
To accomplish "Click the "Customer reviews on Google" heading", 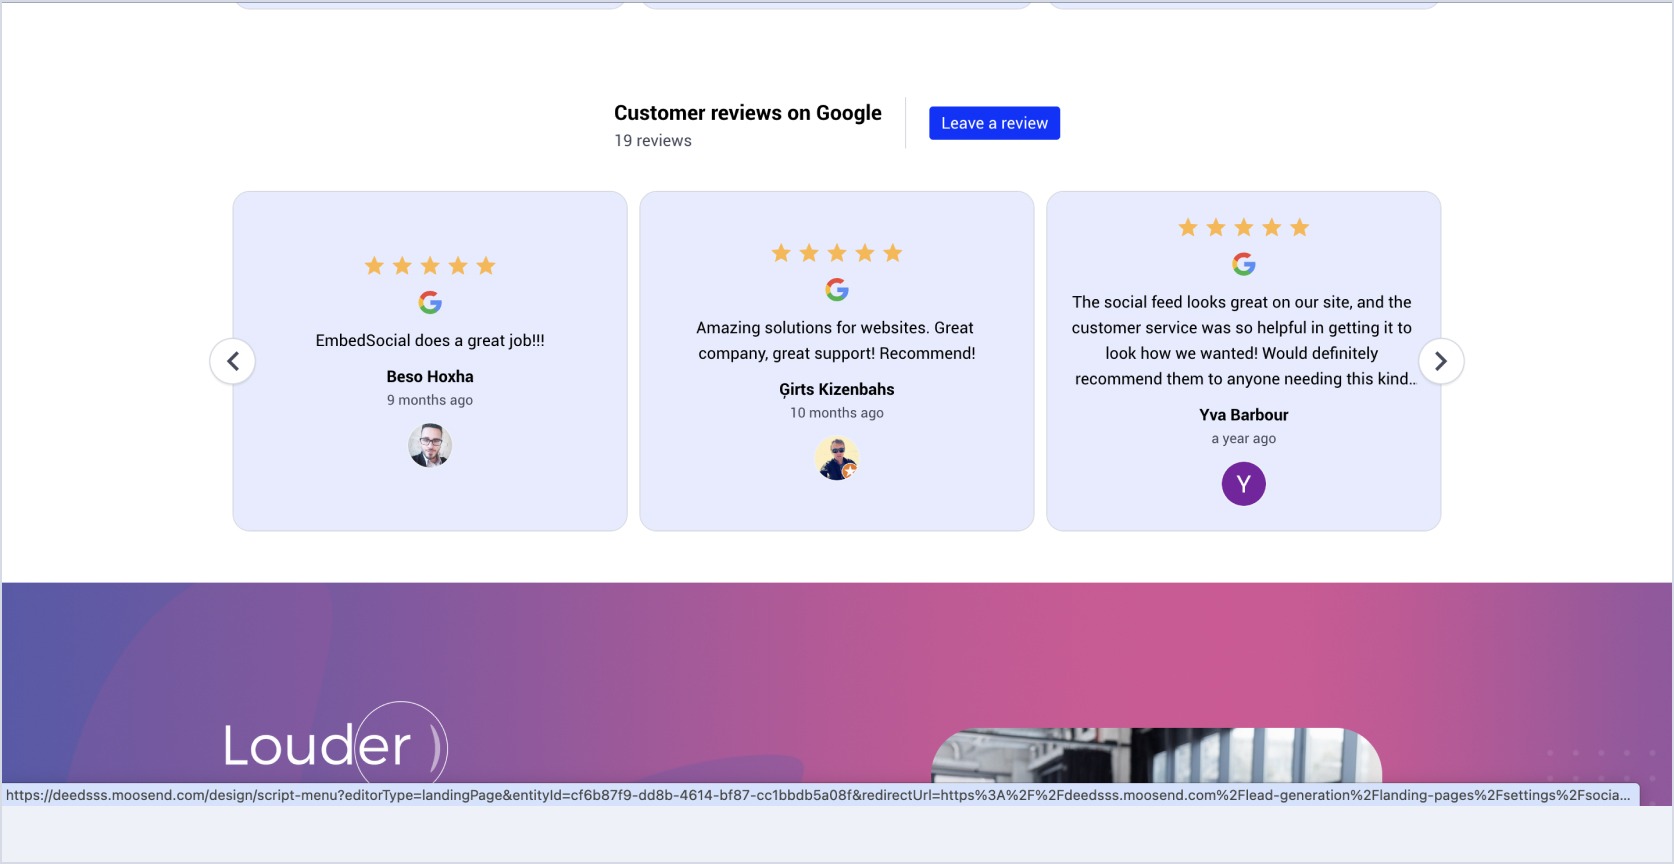I will tap(748, 113).
